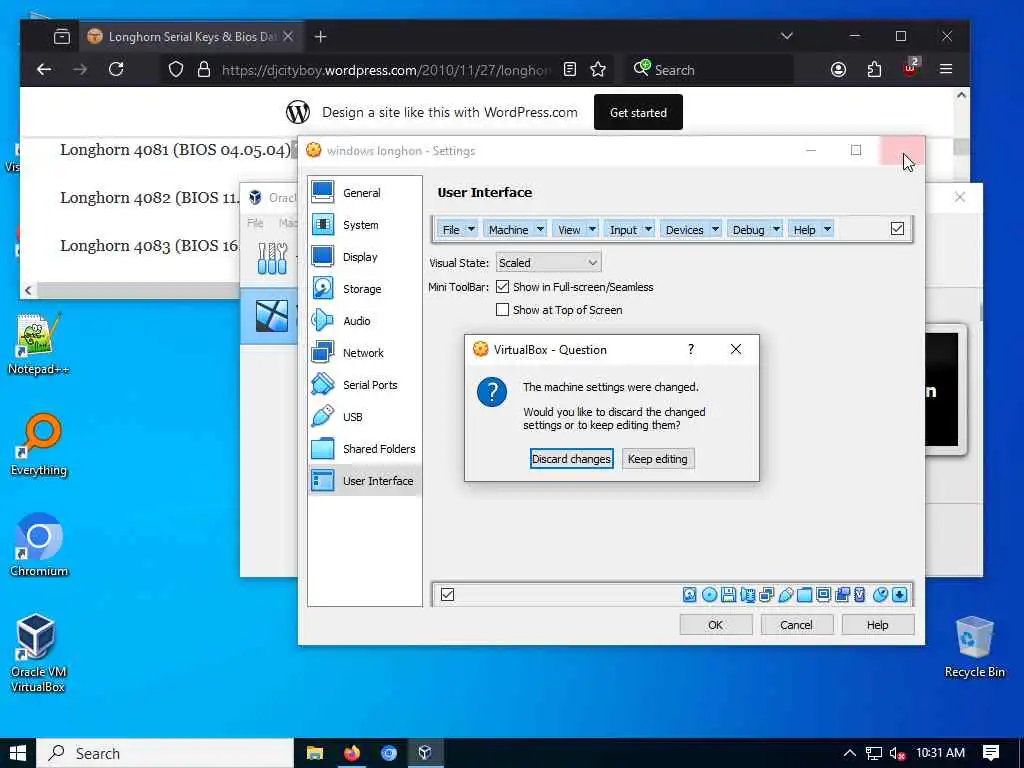Screen dimensions: 1024x768
Task: Open Audio settings category
Action: click(364, 321)
